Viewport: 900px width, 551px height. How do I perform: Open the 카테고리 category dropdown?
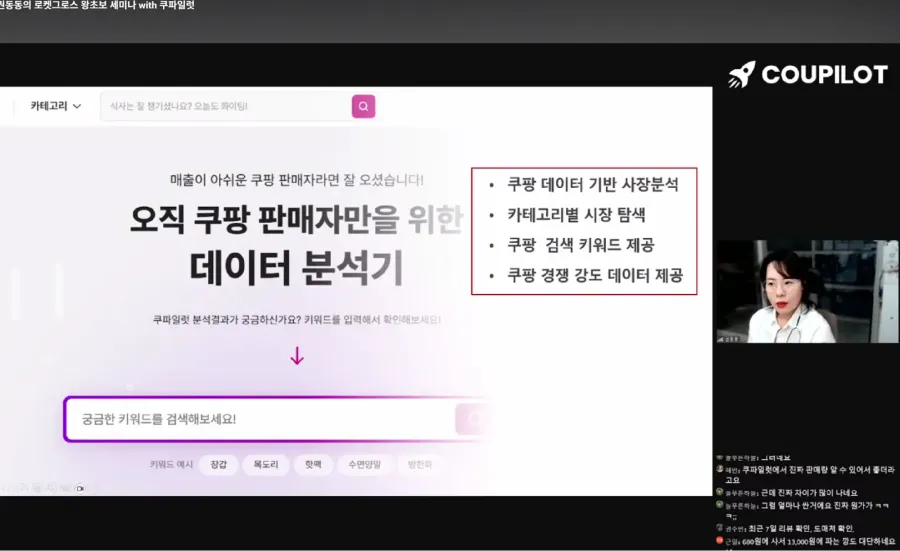56,106
